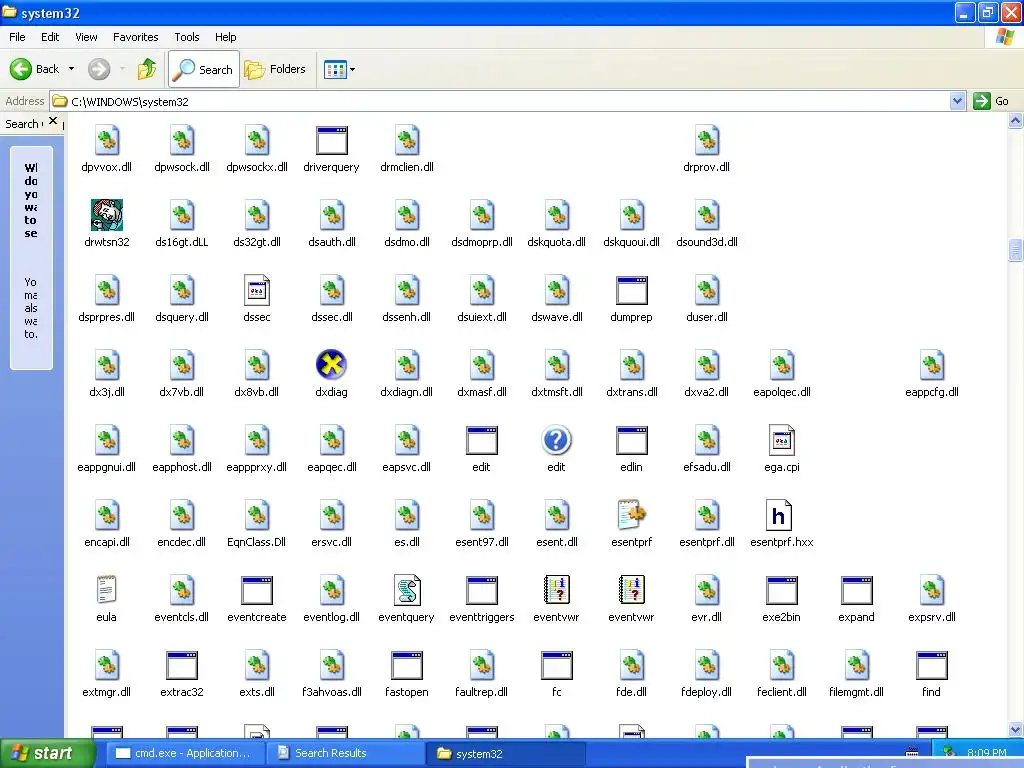This screenshot has height=768, width=1024.
Task: Select the eventtriggers program icon
Action: (x=482, y=590)
